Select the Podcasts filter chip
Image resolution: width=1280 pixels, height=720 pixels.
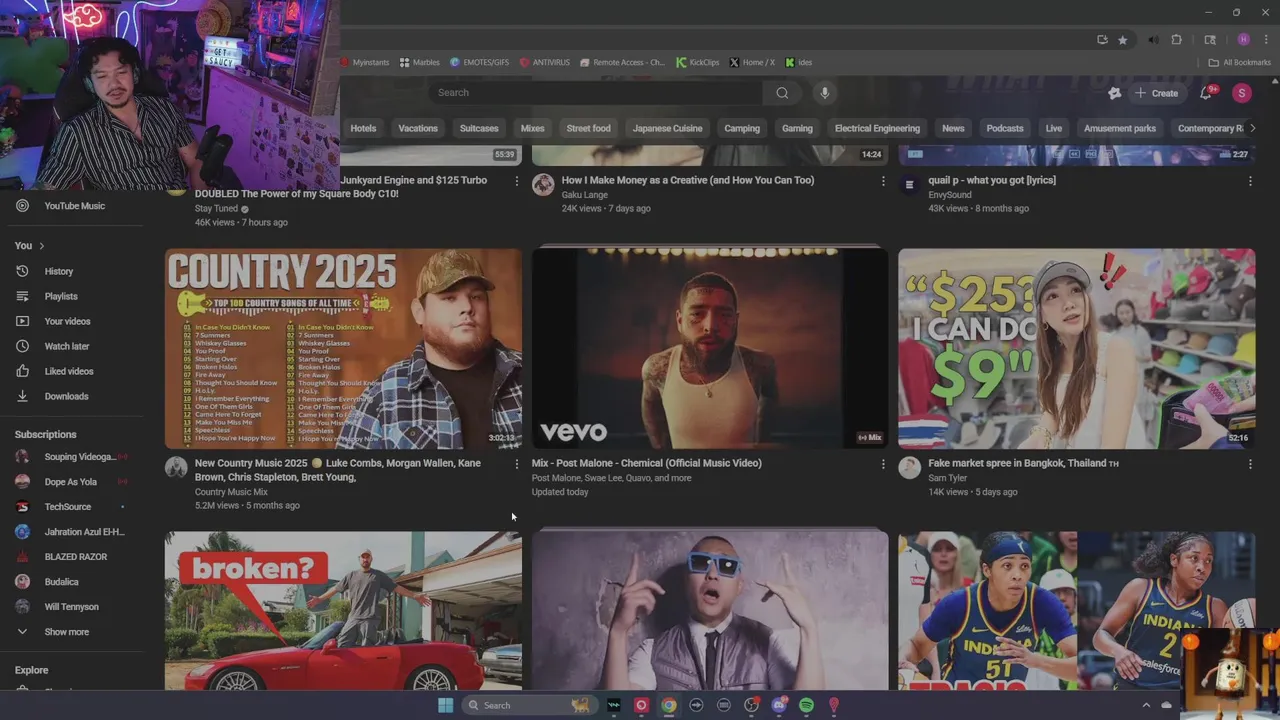tap(1005, 128)
